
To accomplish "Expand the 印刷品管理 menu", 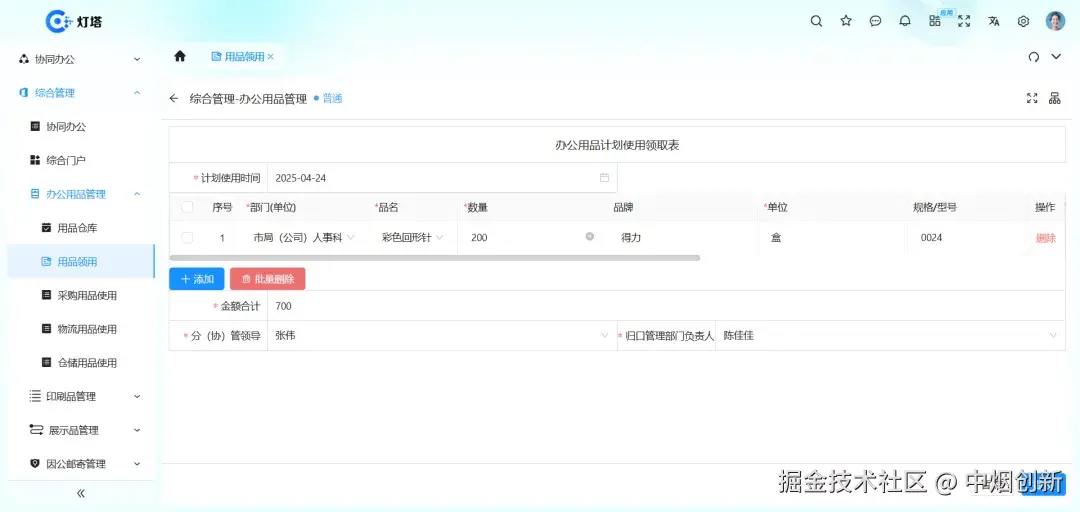I will pos(81,396).
